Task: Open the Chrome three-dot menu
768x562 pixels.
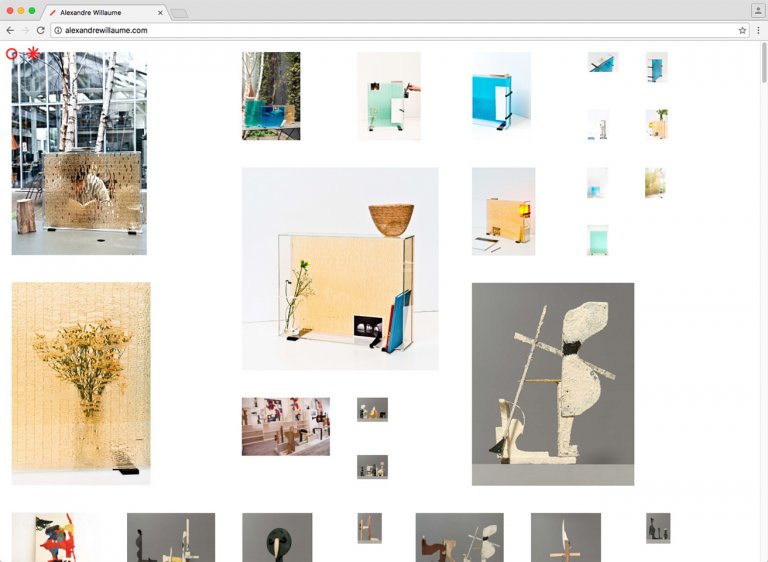Action: coord(758,31)
